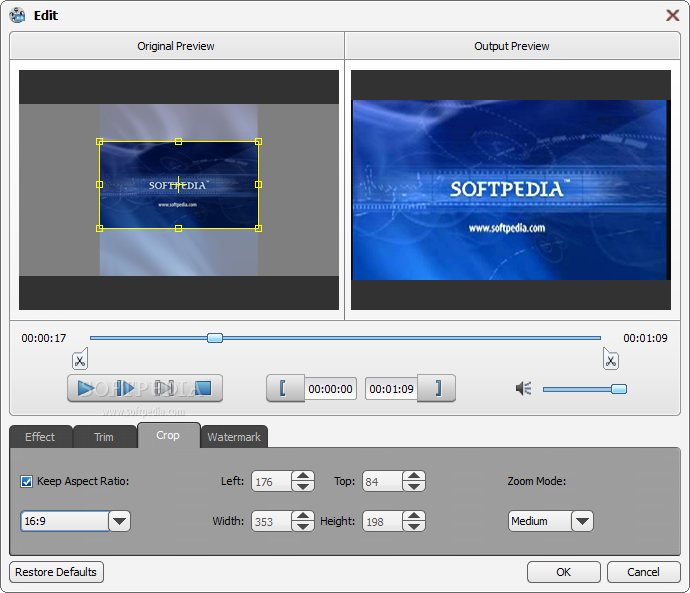Decrease the Width crop value
The width and height of the screenshot is (690, 593).
pos(303,526)
